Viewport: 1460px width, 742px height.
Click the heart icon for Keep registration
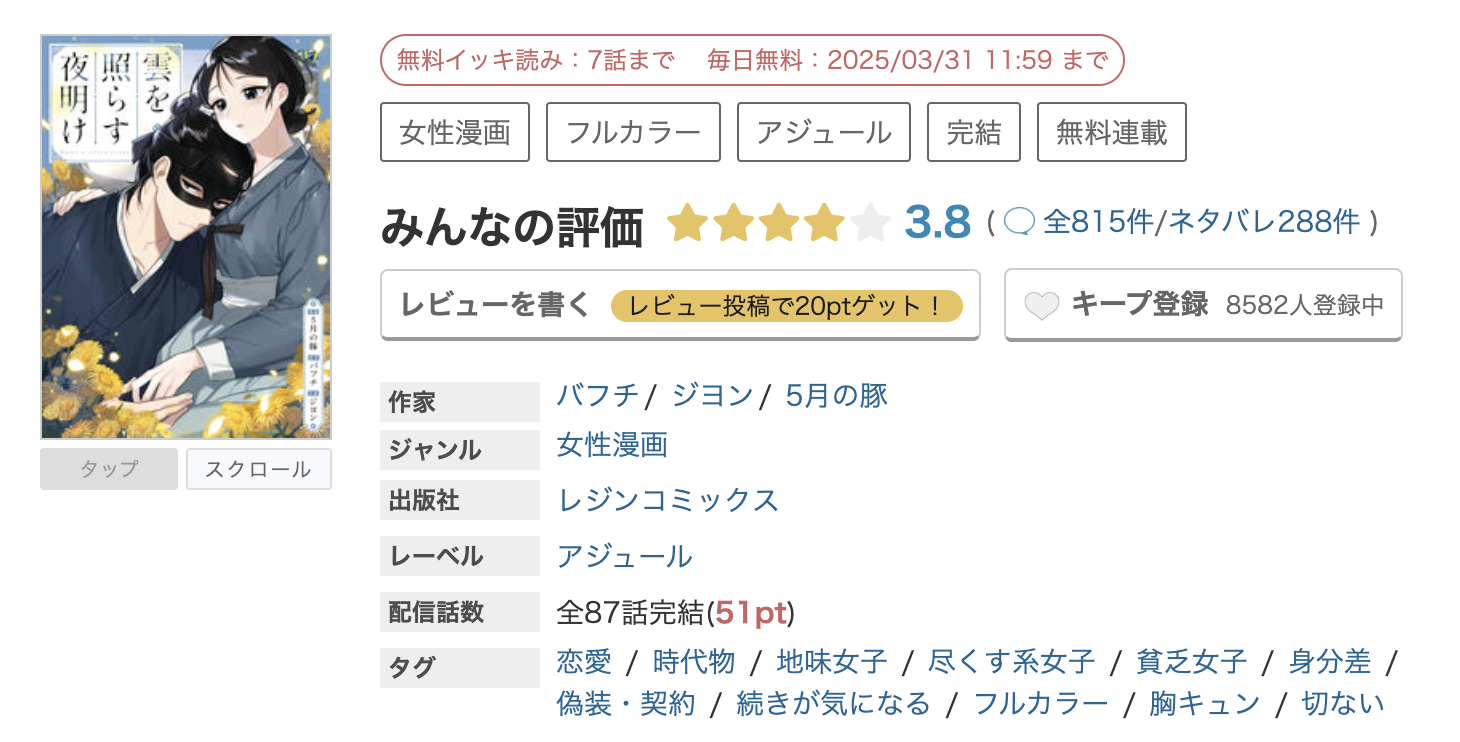[x=1042, y=306]
